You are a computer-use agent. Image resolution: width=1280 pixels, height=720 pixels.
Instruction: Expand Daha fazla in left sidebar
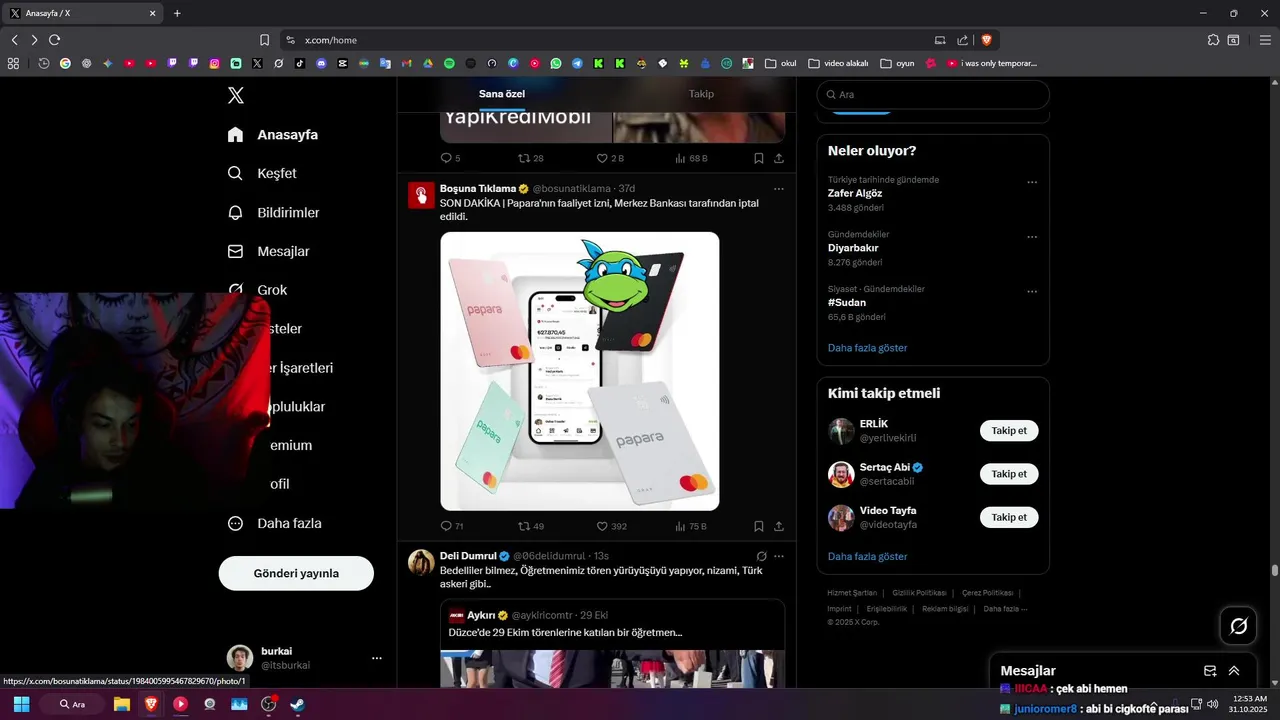pyautogui.click(x=274, y=523)
